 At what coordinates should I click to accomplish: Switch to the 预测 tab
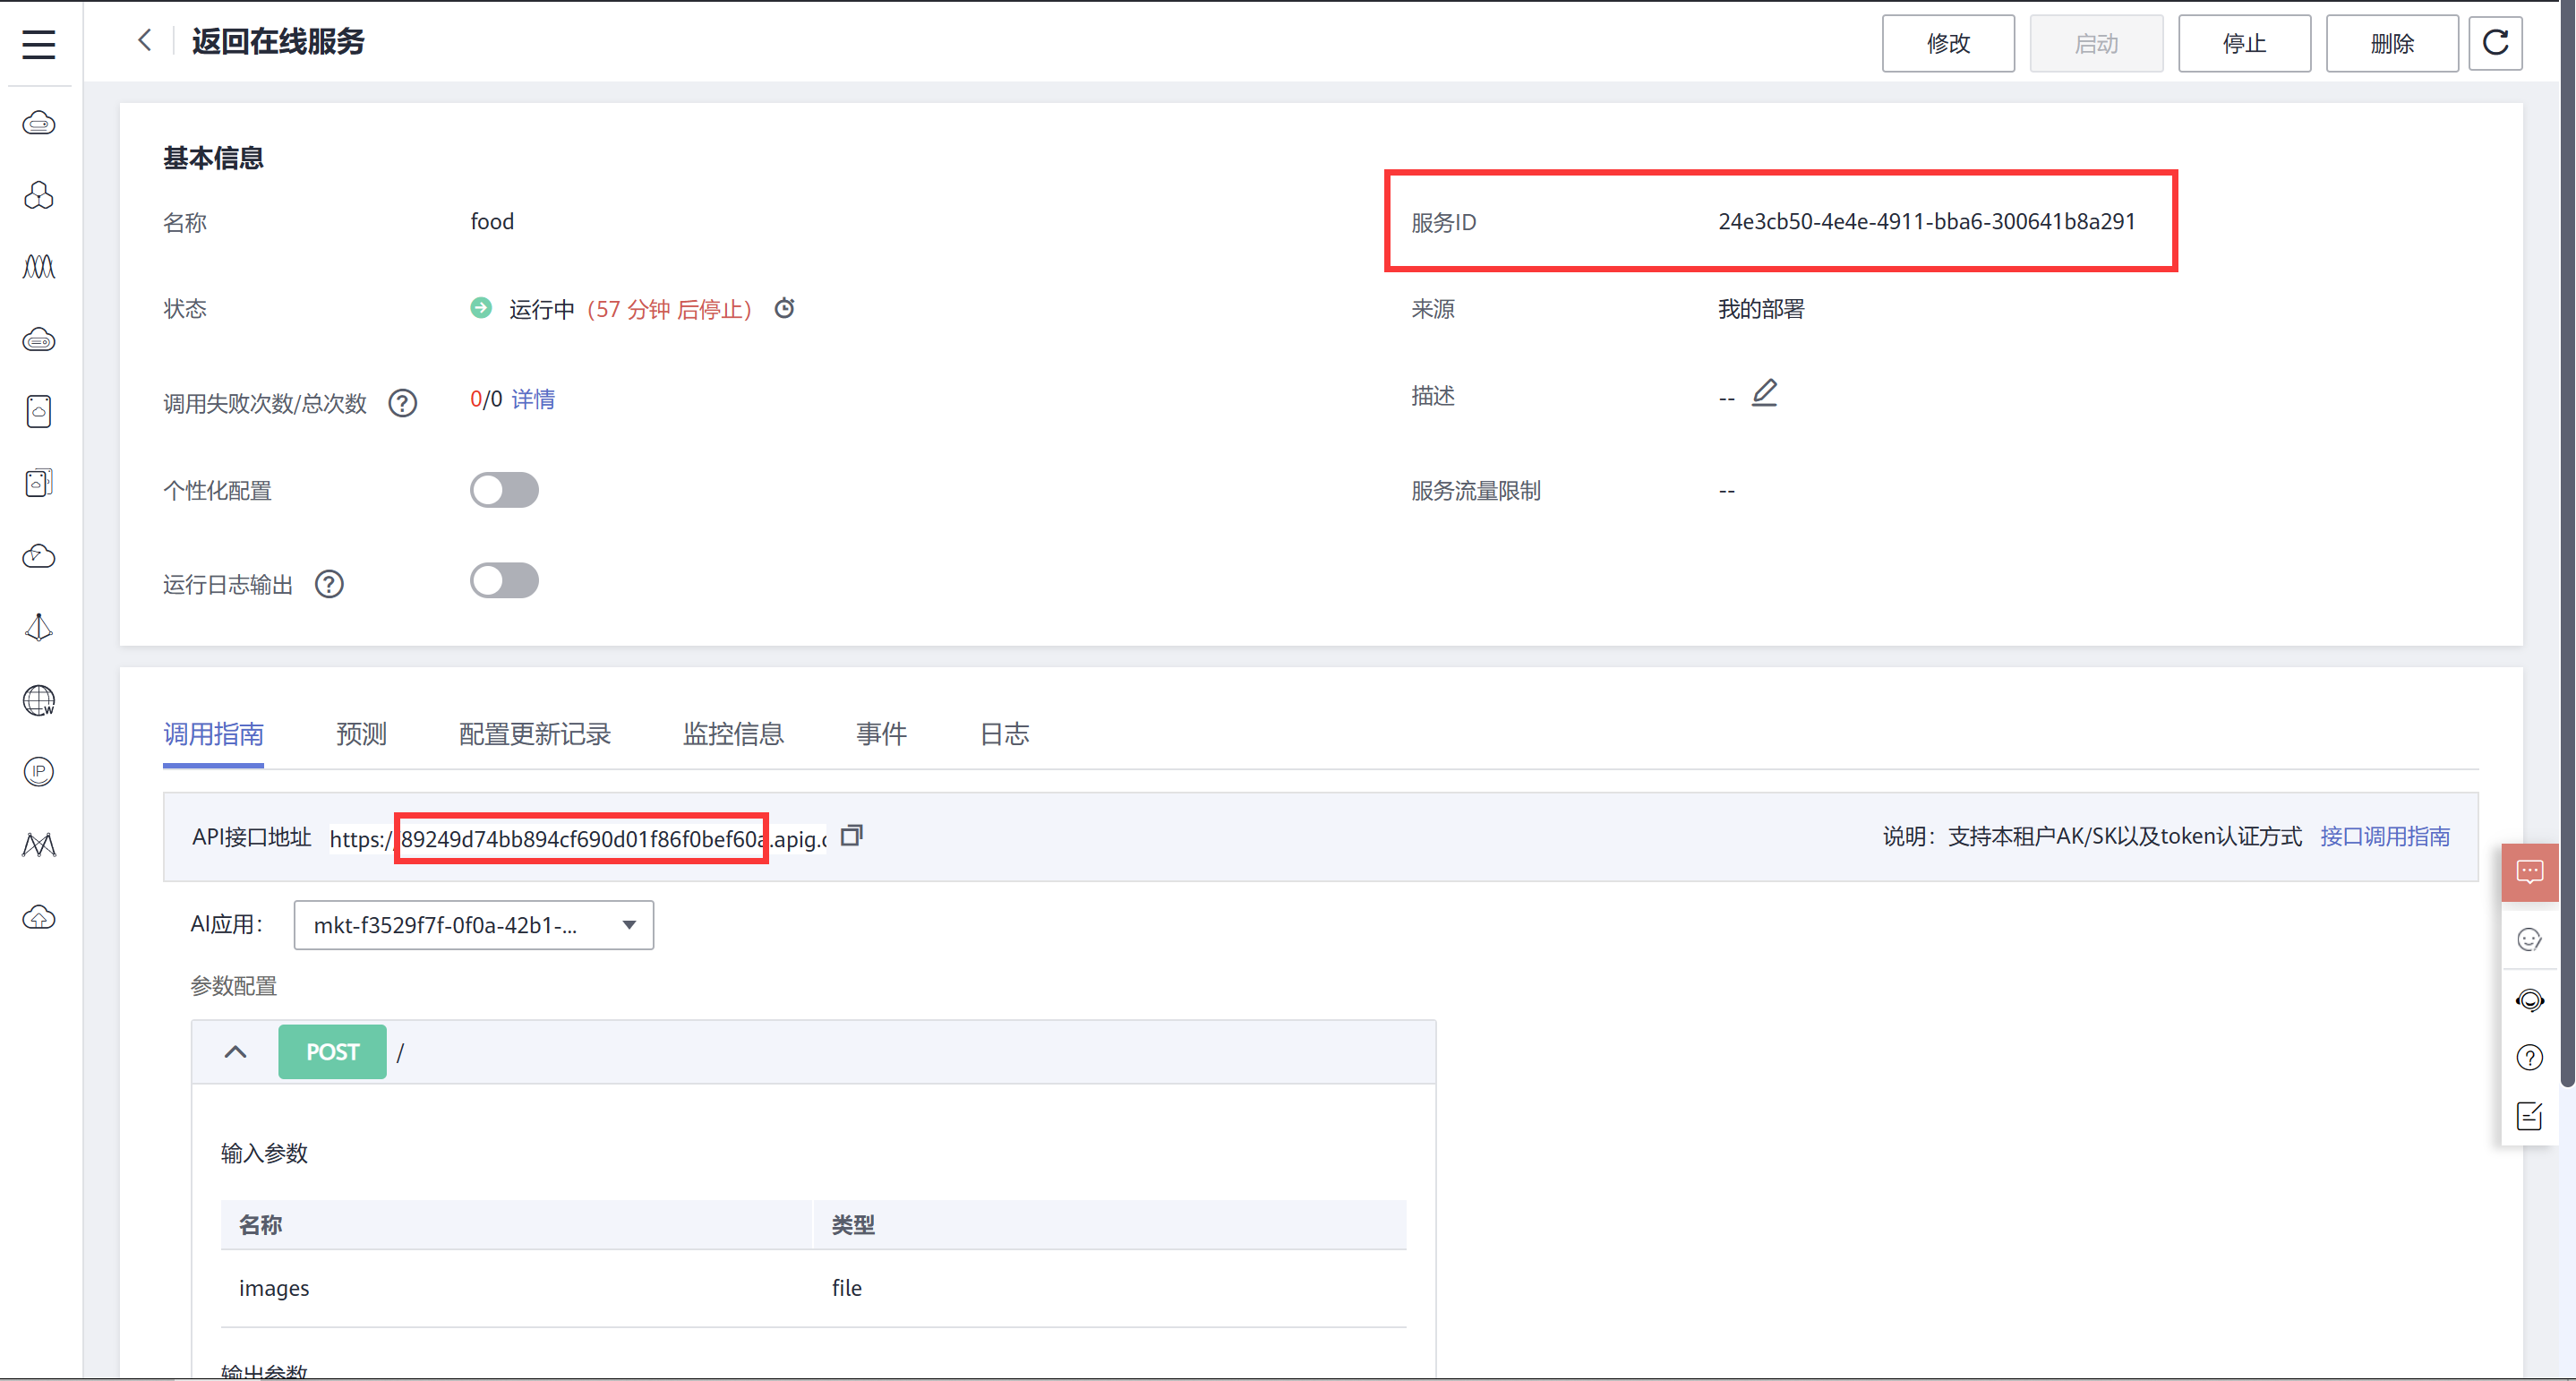pos(361,734)
